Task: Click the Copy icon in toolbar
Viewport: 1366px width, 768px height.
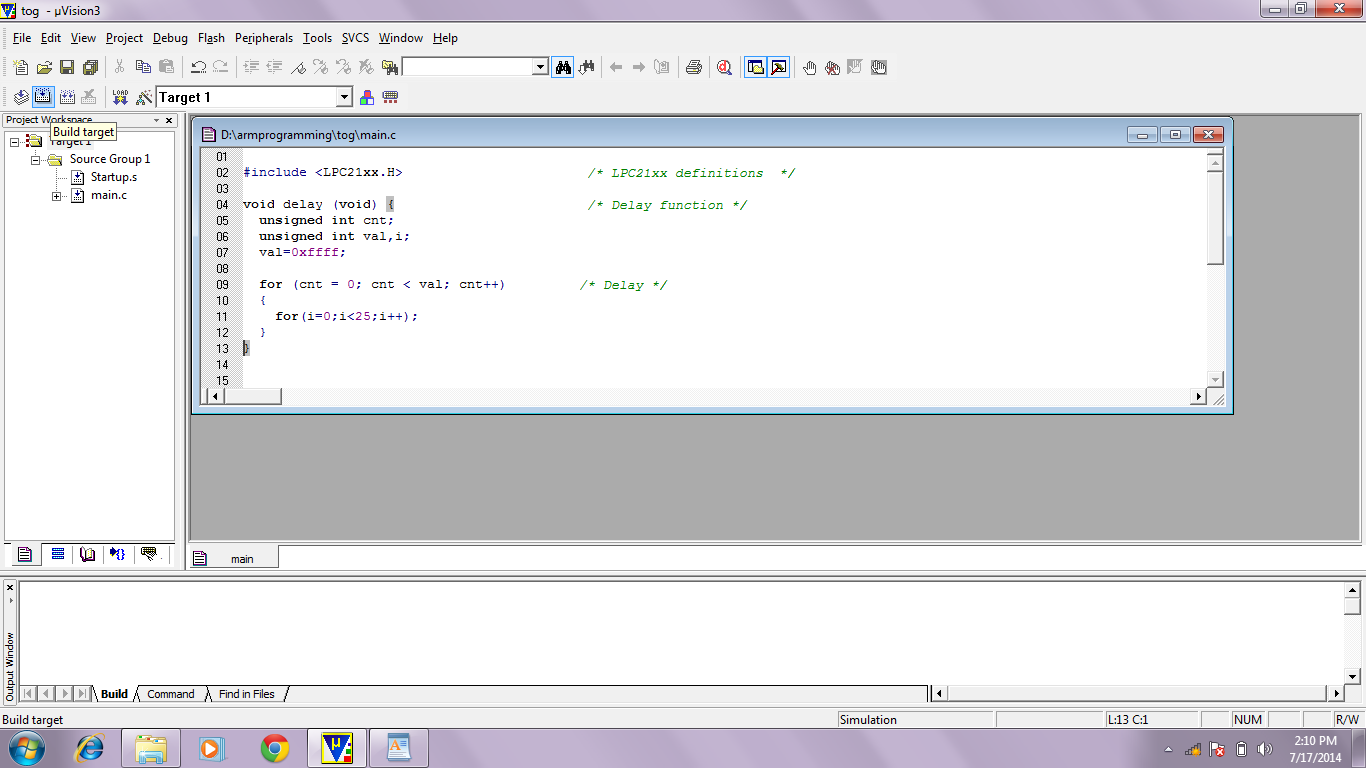Action: click(x=143, y=67)
